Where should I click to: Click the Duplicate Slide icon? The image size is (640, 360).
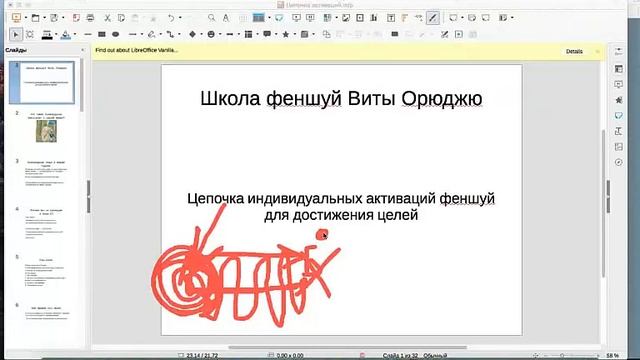tap(472, 18)
